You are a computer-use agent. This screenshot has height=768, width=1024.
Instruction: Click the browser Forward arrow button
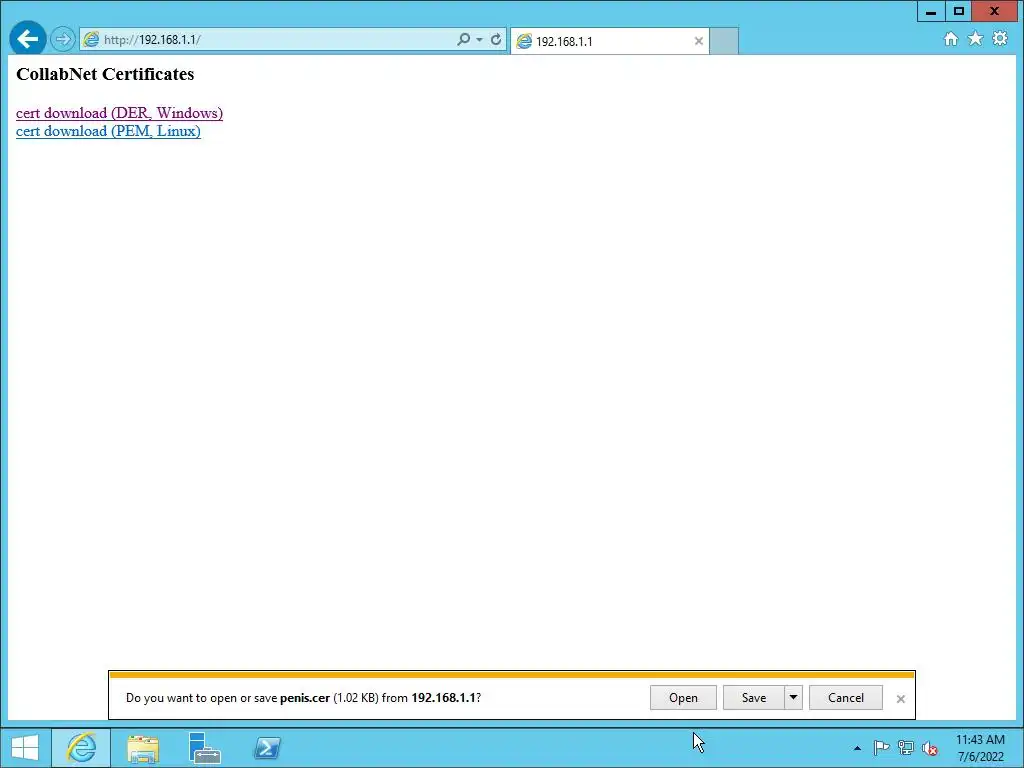(x=63, y=39)
